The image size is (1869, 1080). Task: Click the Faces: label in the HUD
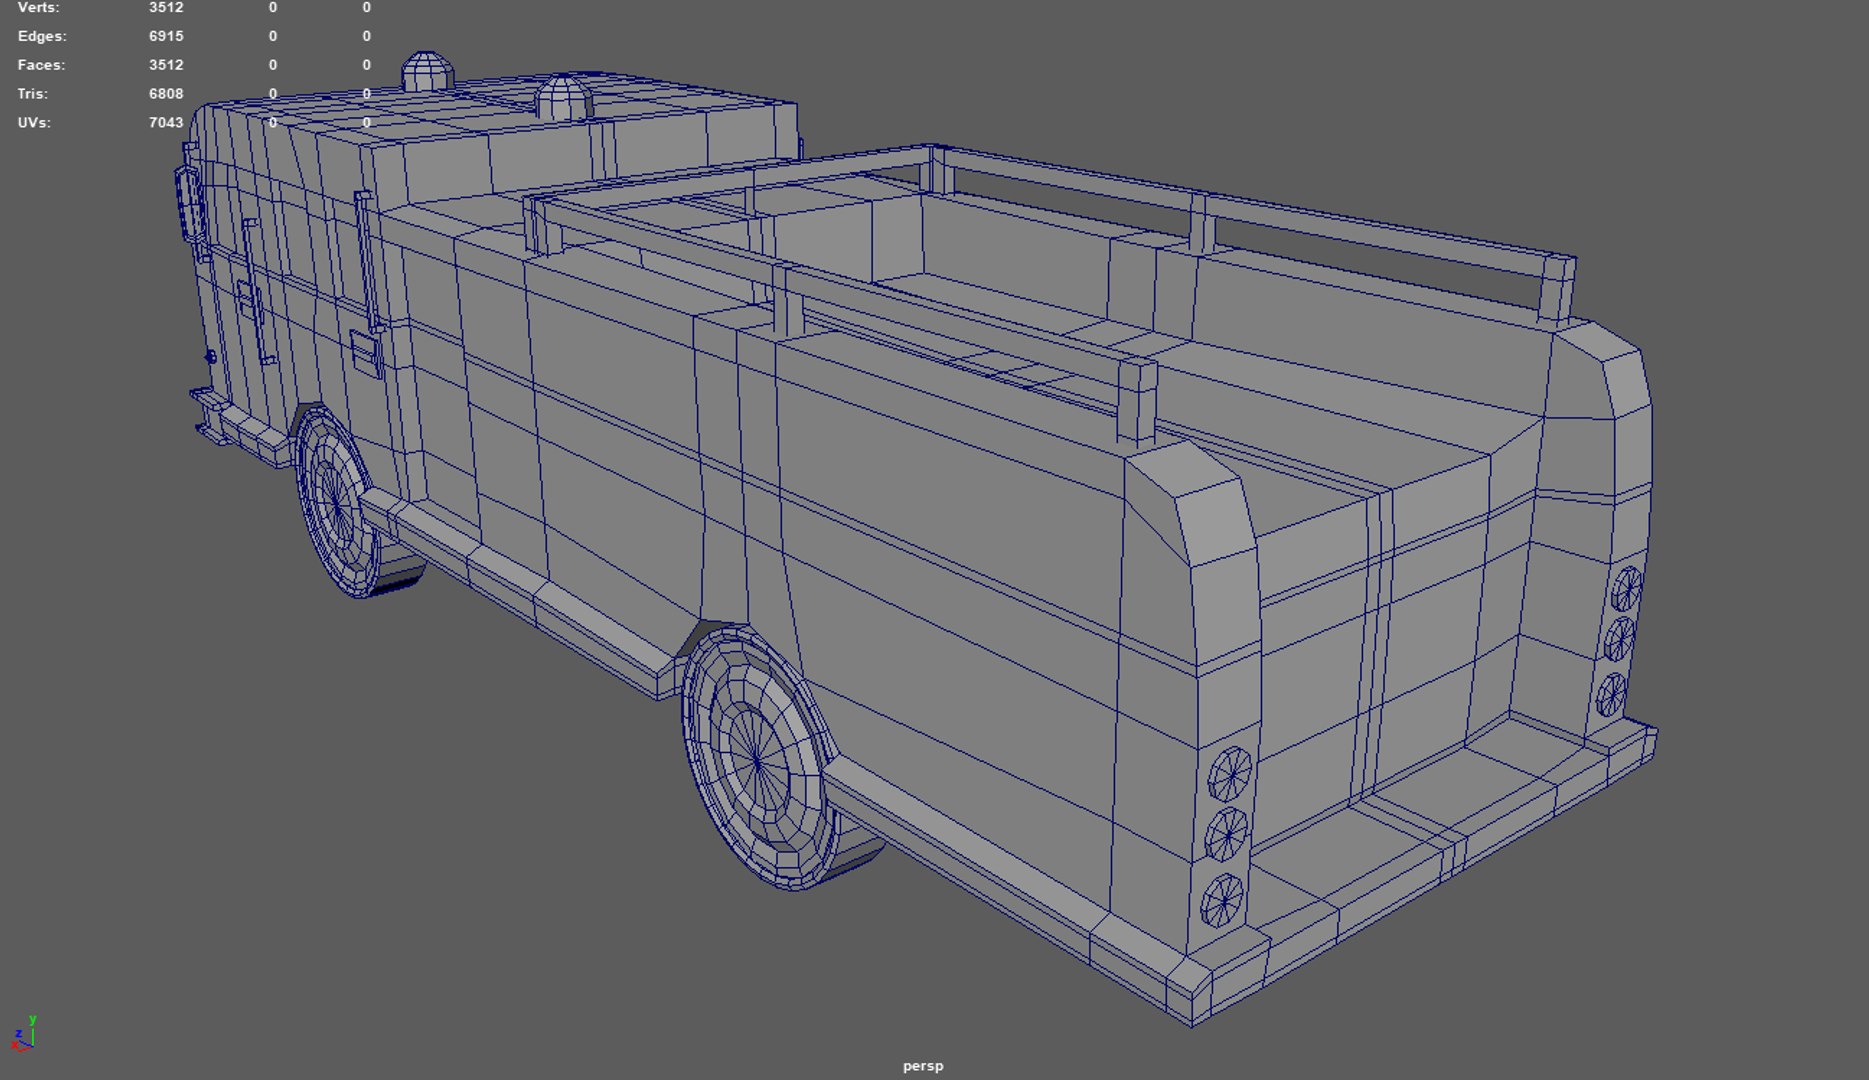point(41,65)
